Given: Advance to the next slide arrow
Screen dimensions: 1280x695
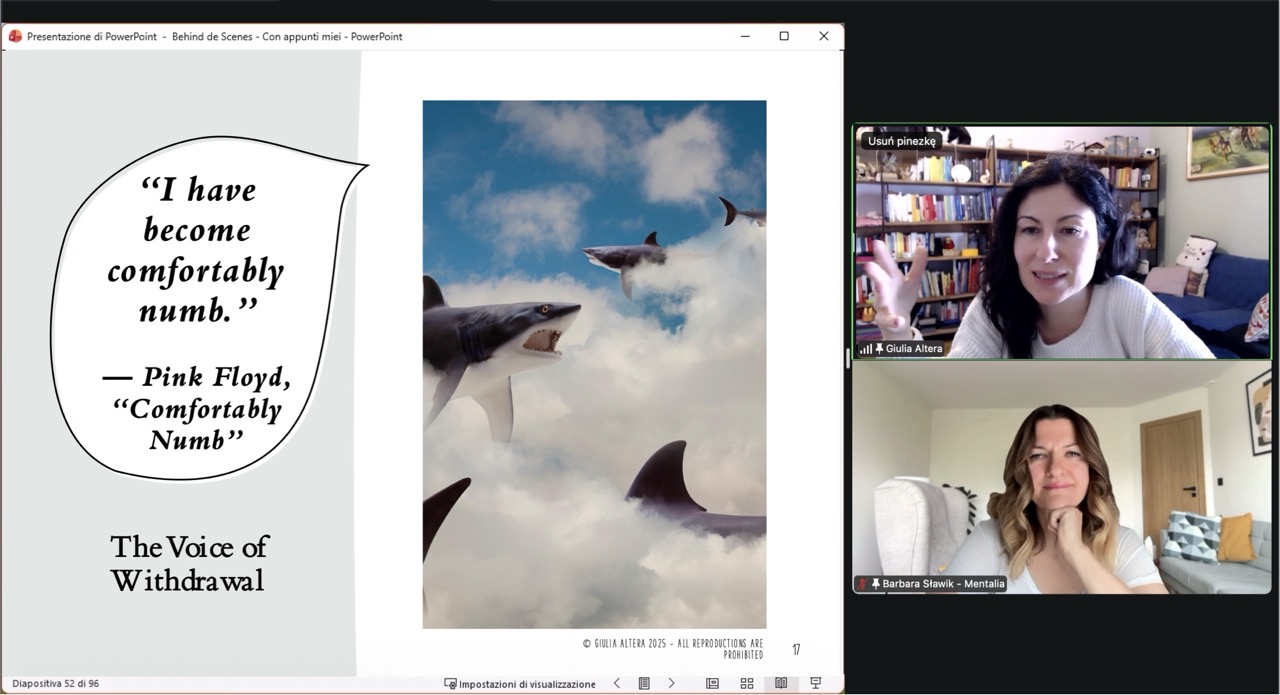Looking at the screenshot, I should pyautogui.click(x=671, y=683).
